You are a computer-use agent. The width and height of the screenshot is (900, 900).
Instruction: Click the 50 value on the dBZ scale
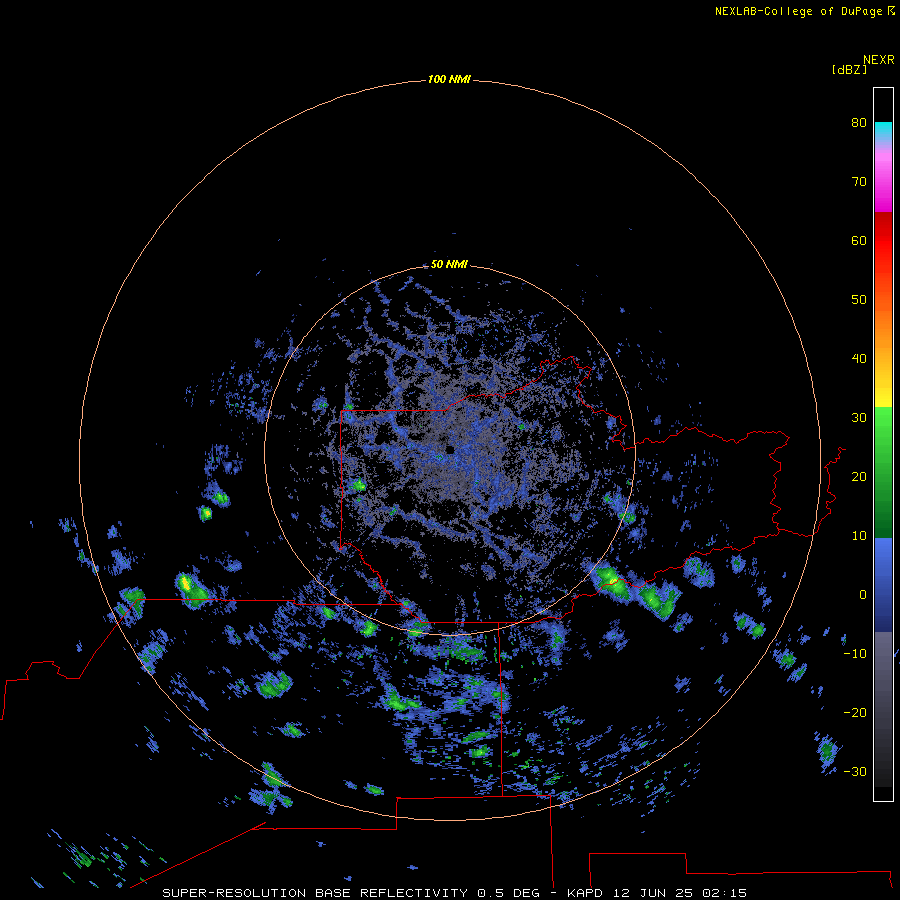click(x=859, y=300)
